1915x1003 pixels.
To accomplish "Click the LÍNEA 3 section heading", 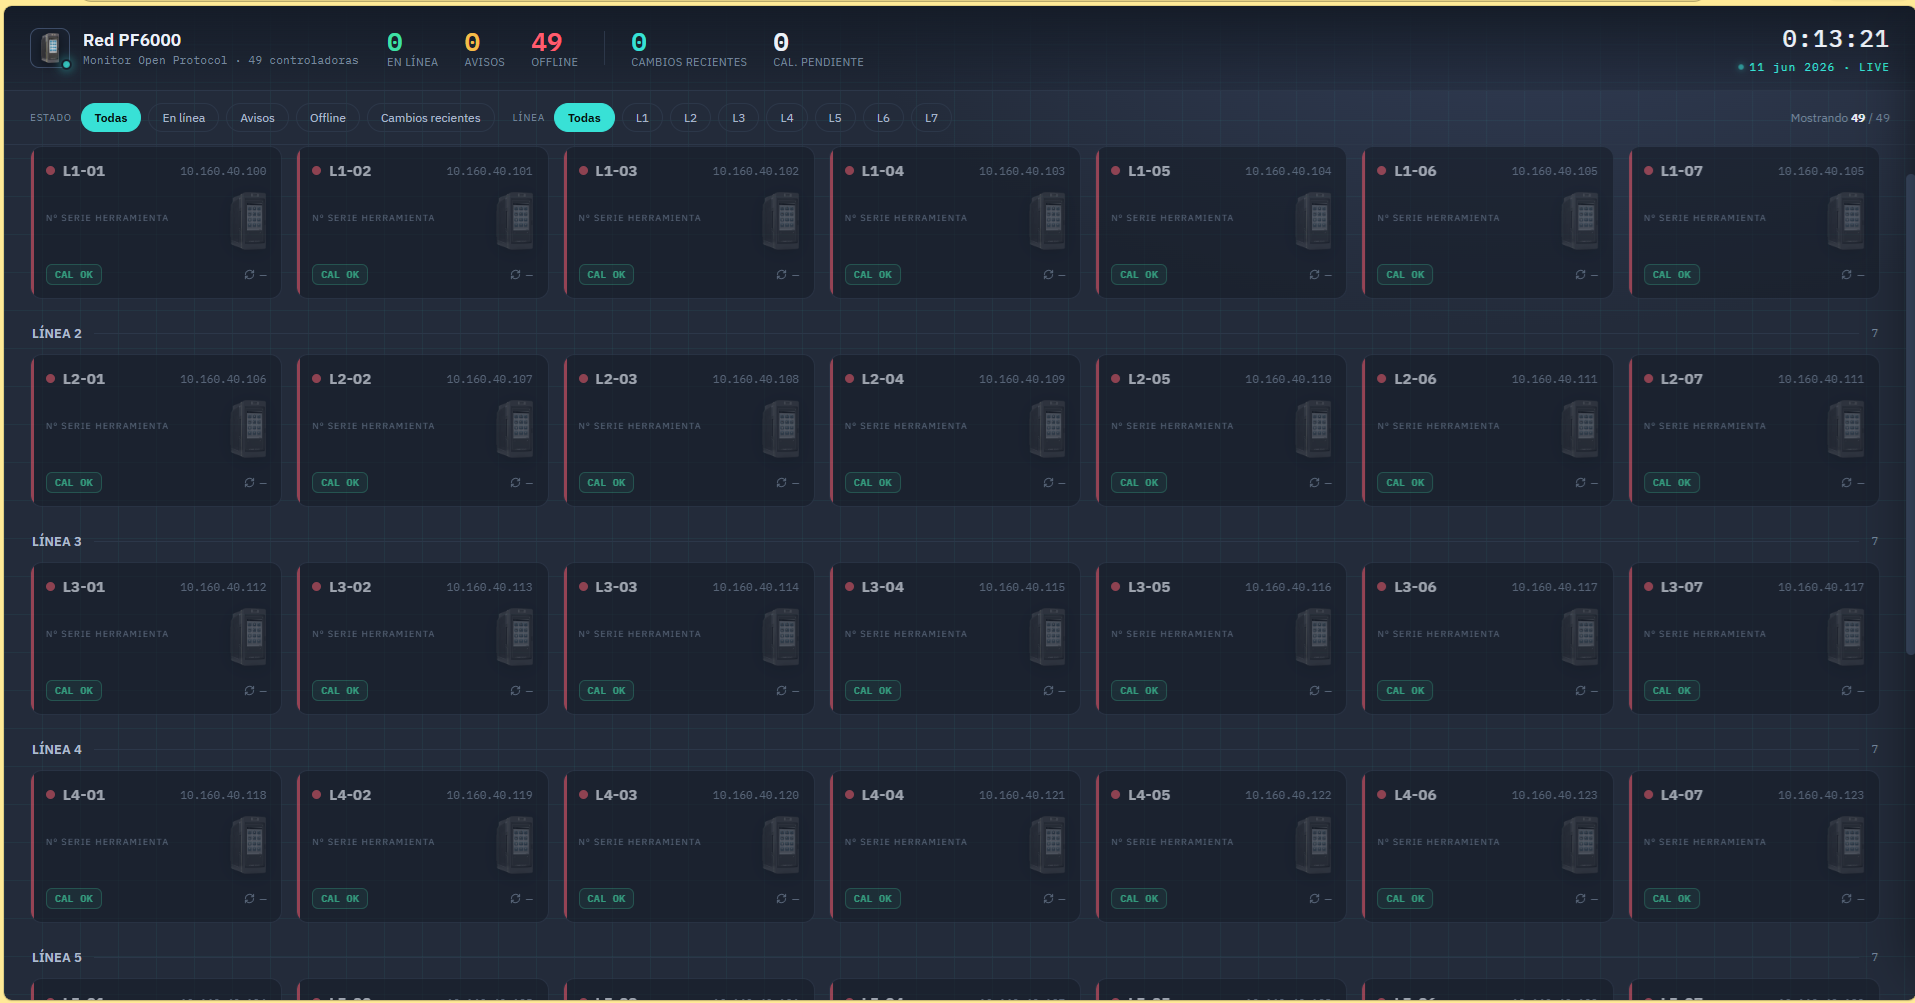I will pyautogui.click(x=57, y=541).
